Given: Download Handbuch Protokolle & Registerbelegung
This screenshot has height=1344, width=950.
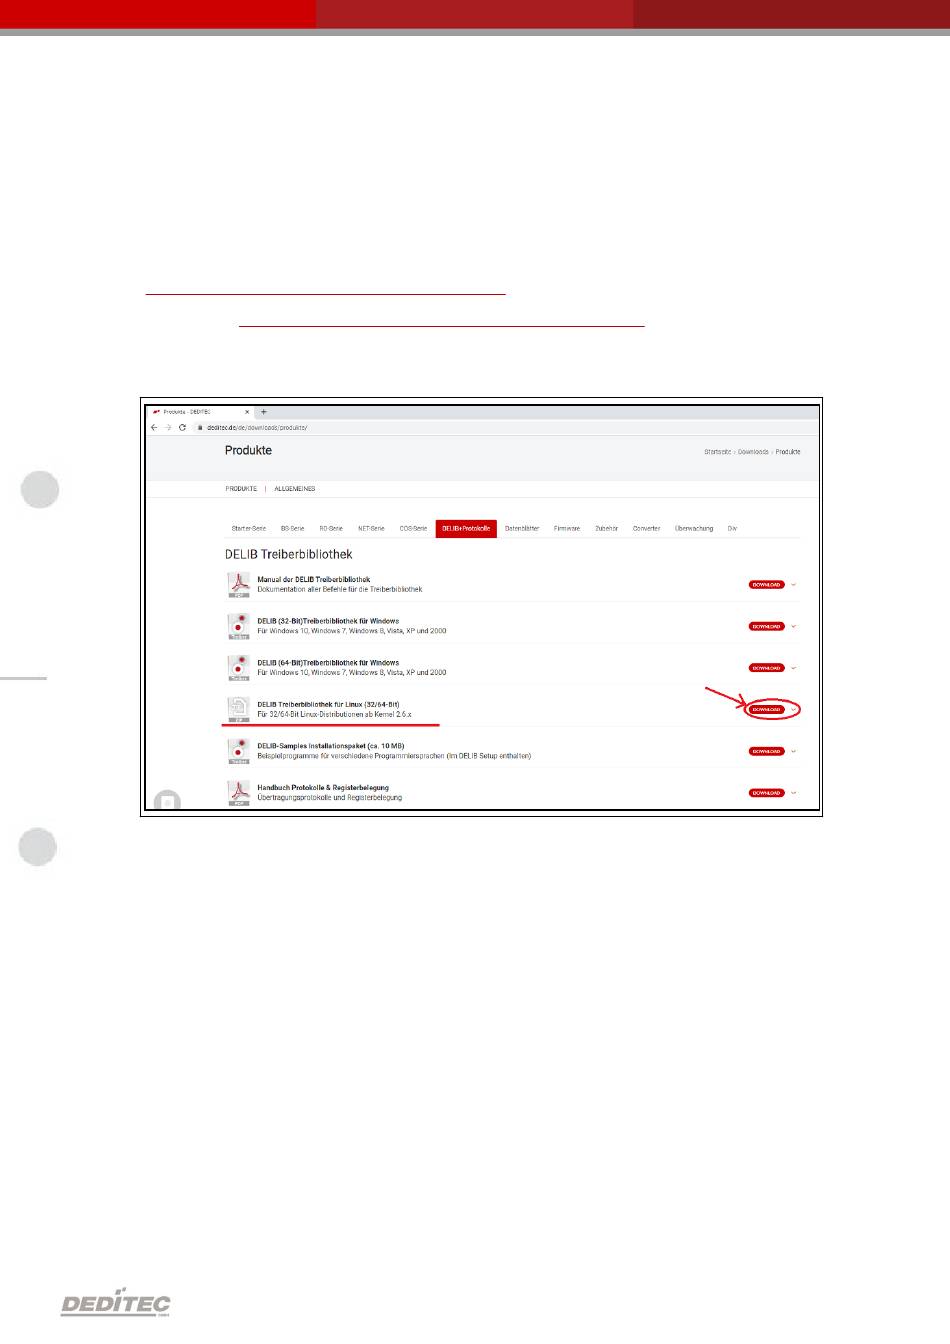Looking at the screenshot, I should [x=766, y=793].
